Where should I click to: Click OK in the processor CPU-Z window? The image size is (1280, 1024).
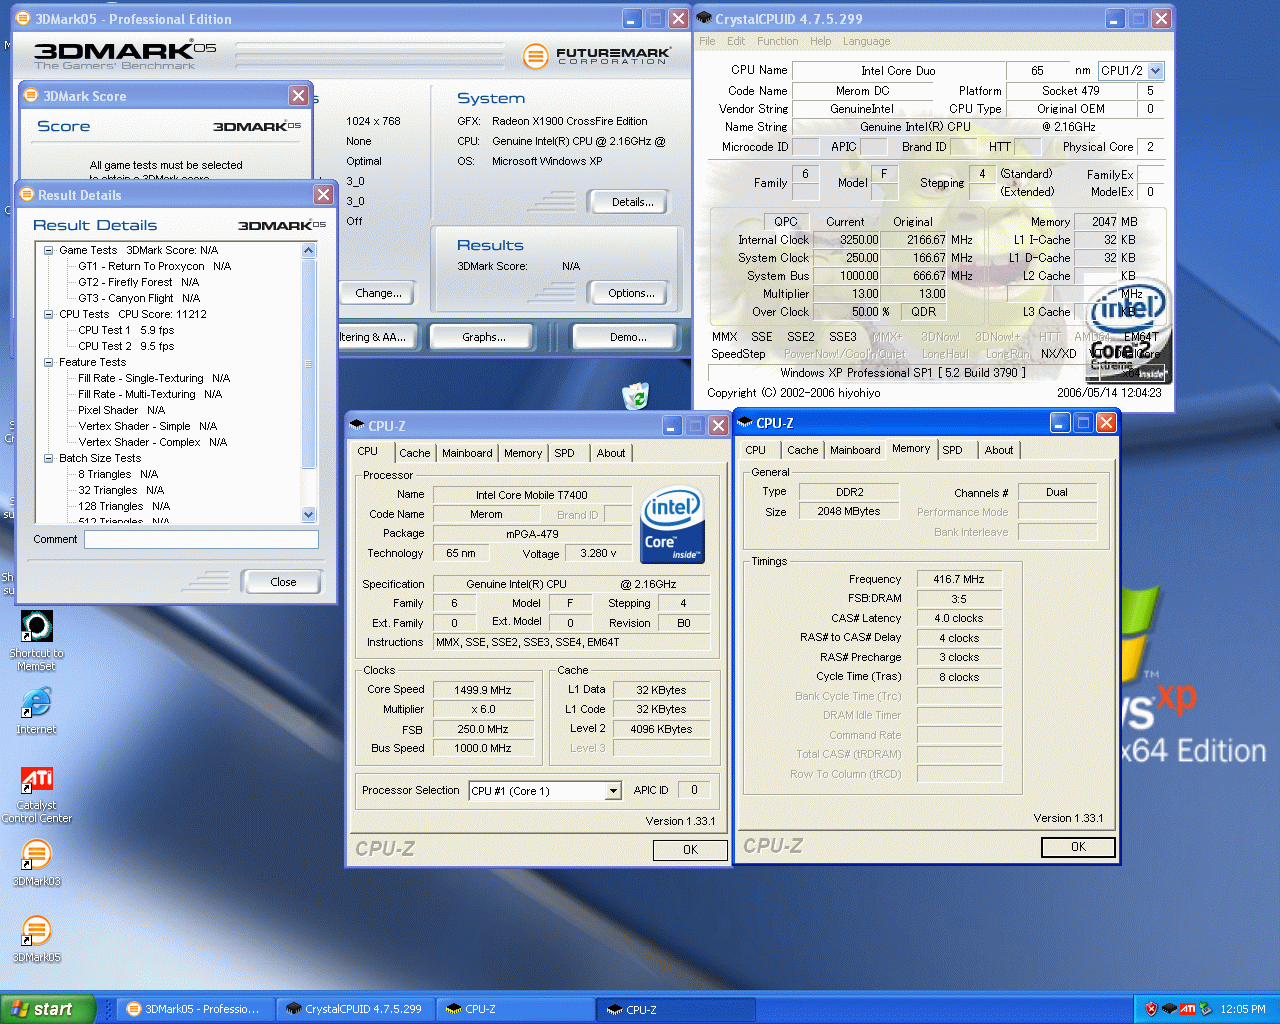click(x=690, y=850)
